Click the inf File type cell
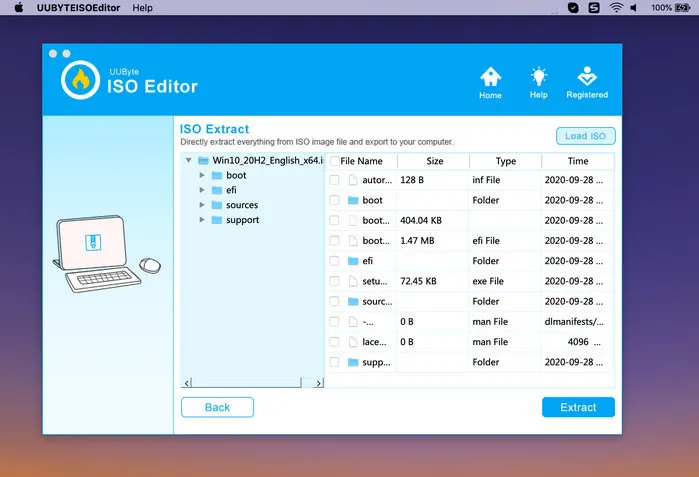 (486, 180)
